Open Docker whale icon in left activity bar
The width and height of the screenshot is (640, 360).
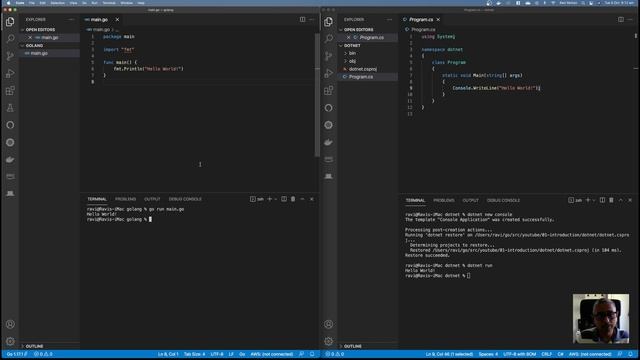(10, 159)
